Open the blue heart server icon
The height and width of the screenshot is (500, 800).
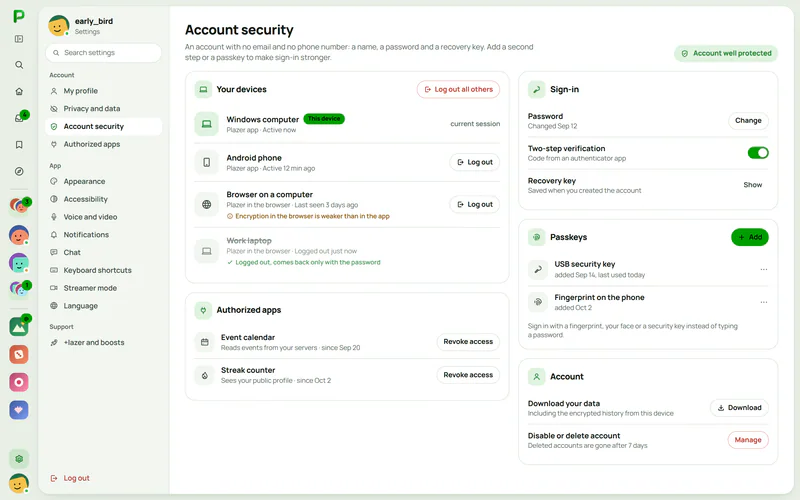point(19,410)
